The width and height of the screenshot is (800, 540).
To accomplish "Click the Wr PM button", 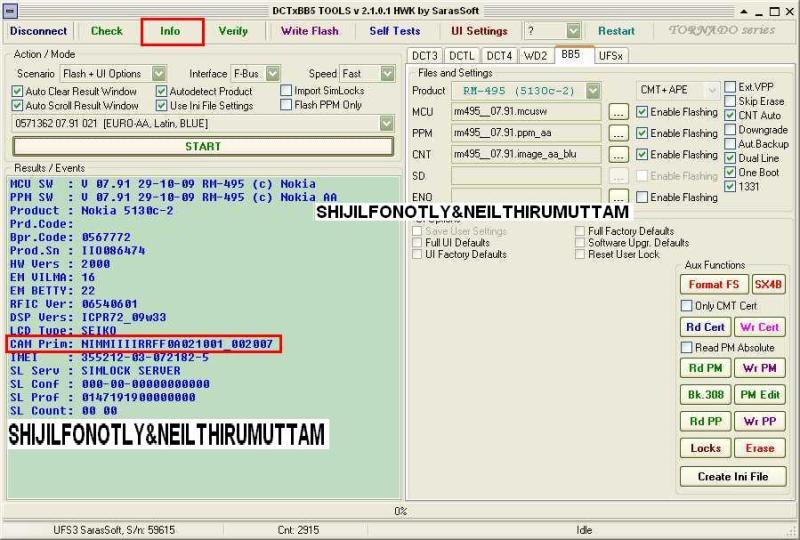I will (x=760, y=368).
